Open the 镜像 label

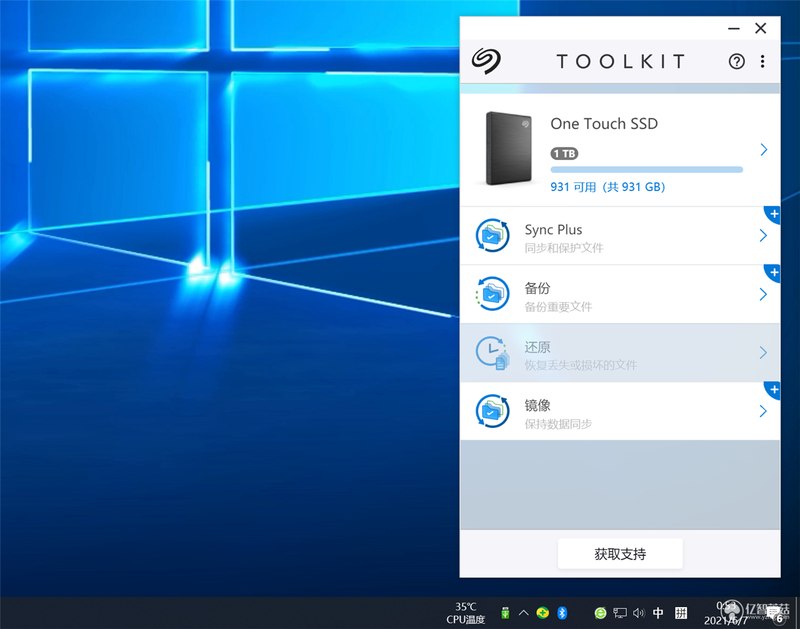click(x=537, y=406)
